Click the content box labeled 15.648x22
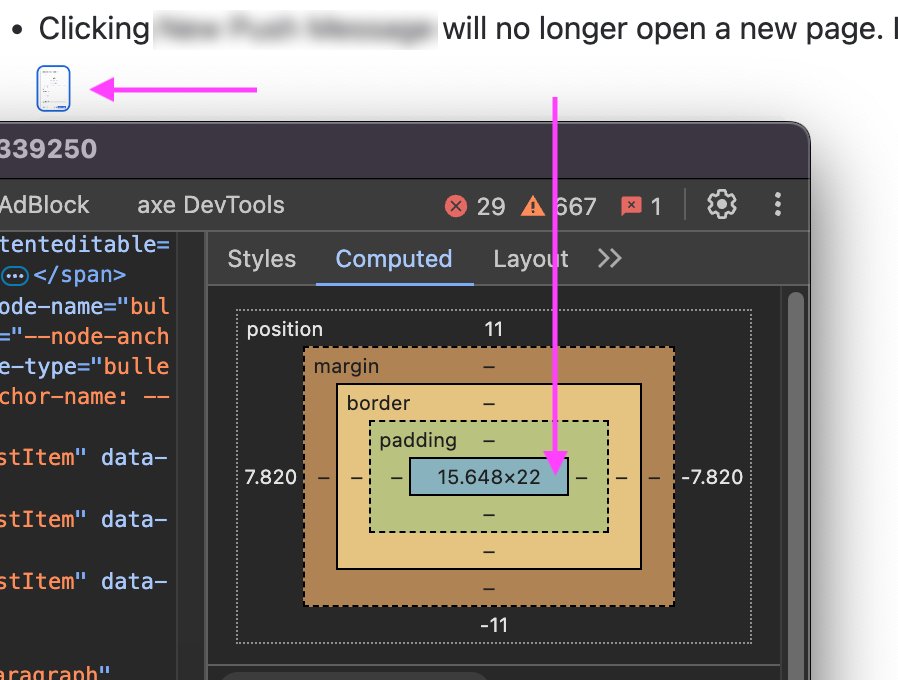This screenshot has width=898, height=680. tap(488, 476)
